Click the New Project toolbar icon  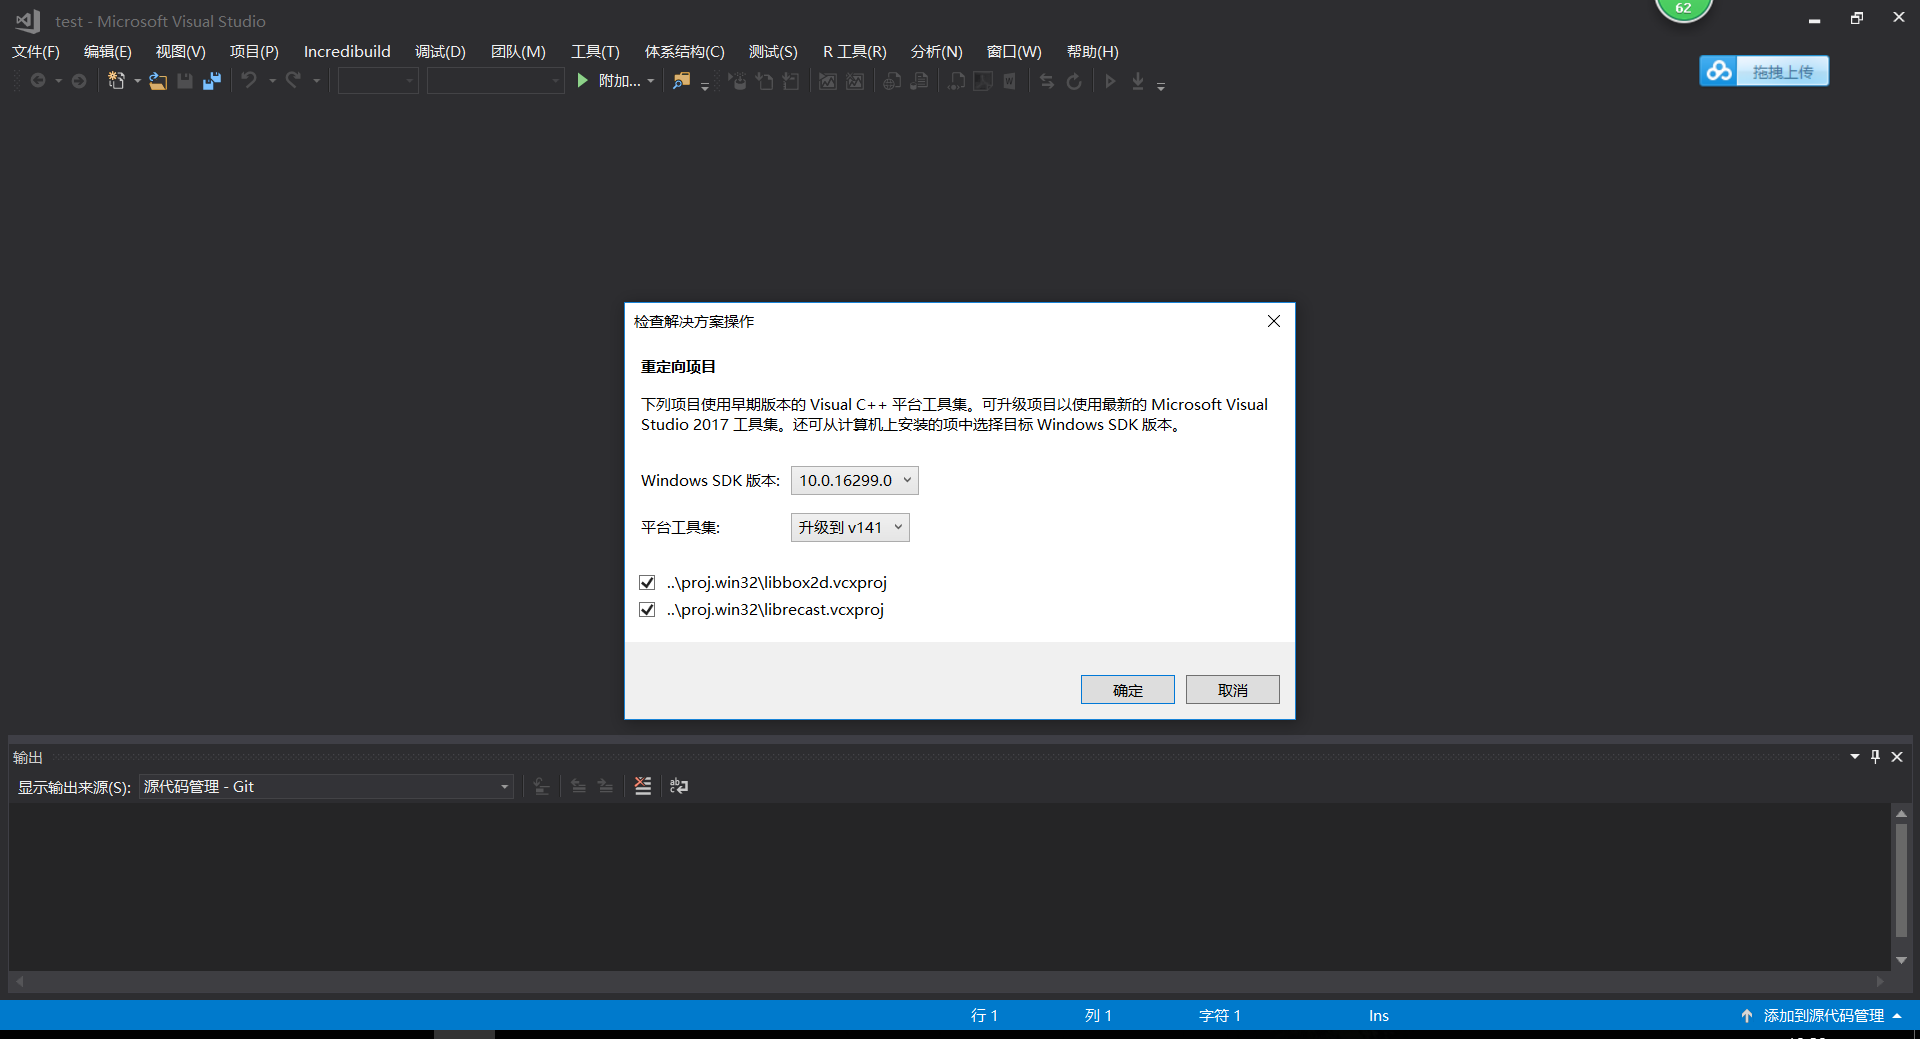(x=117, y=81)
